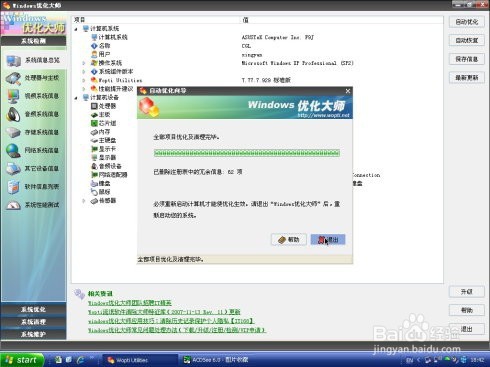490x367 pixels.
Task: Open the Windows start menu
Action: [22, 360]
